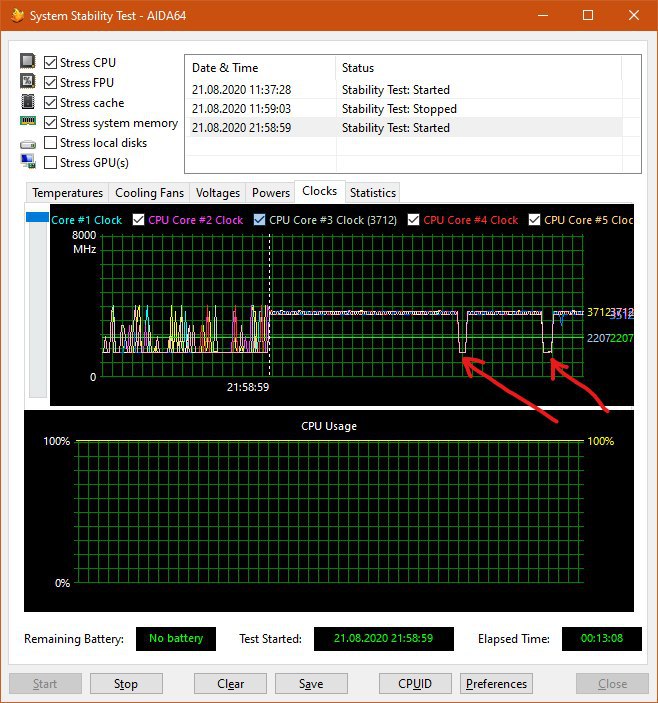
Task: Click the disabled Close button at bottom
Action: pos(612,684)
